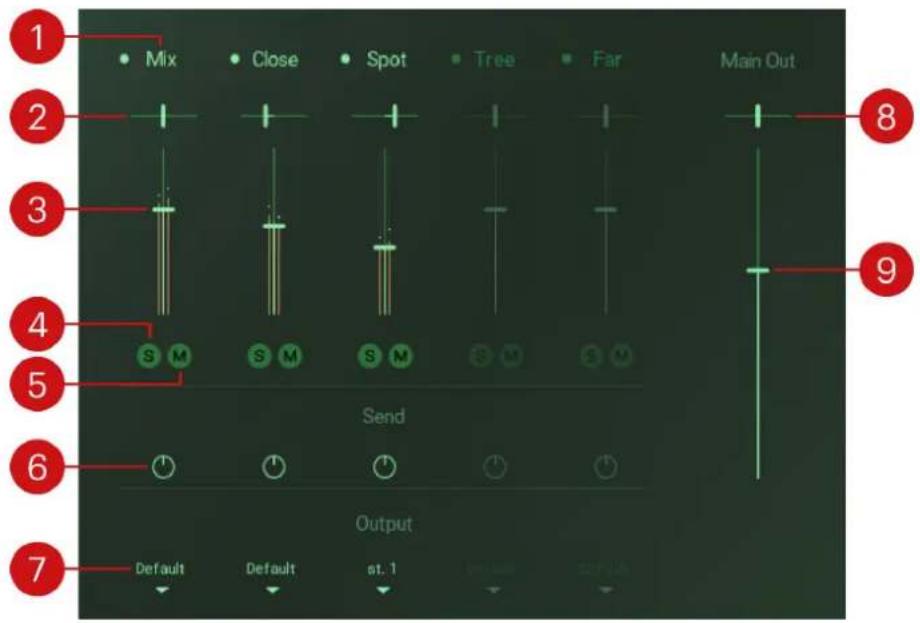Image resolution: width=920 pixels, height=623 pixels.
Task: Click the Mix channel Send knob
Action: [163, 467]
